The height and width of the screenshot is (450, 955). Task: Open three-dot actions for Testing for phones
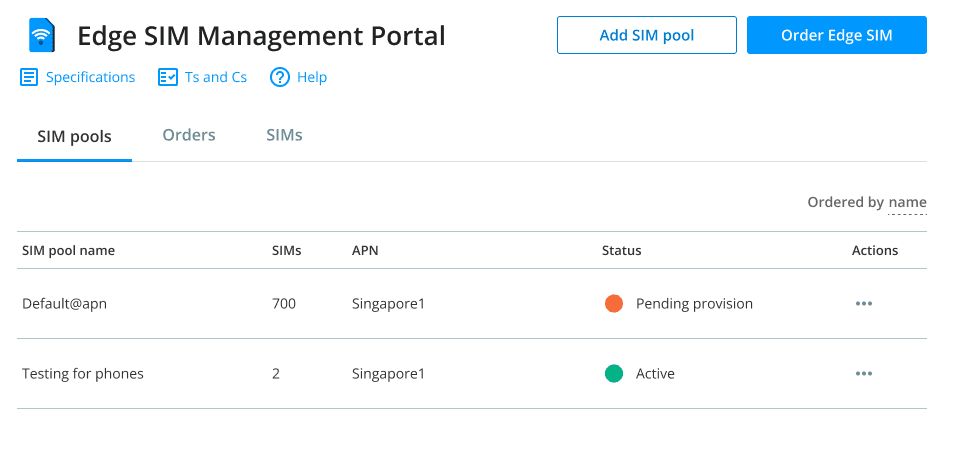coord(864,373)
